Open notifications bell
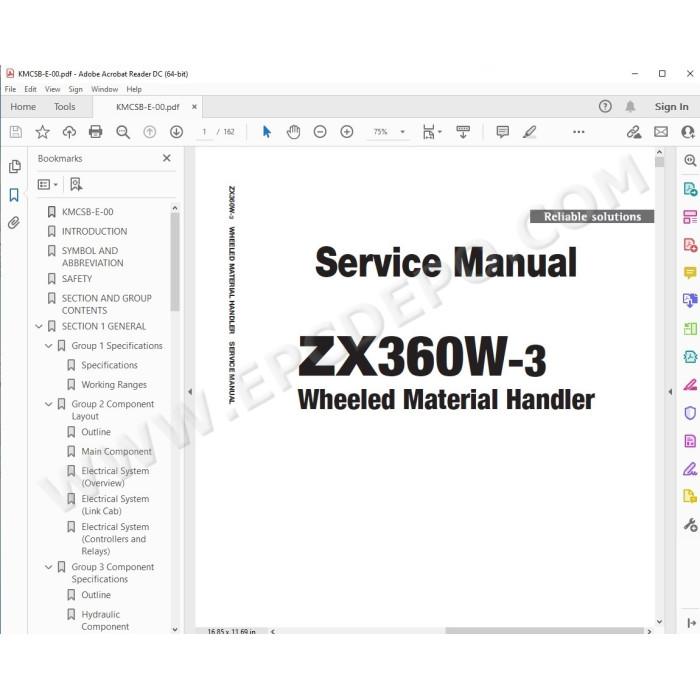This screenshot has width=700, height=700. [x=630, y=106]
